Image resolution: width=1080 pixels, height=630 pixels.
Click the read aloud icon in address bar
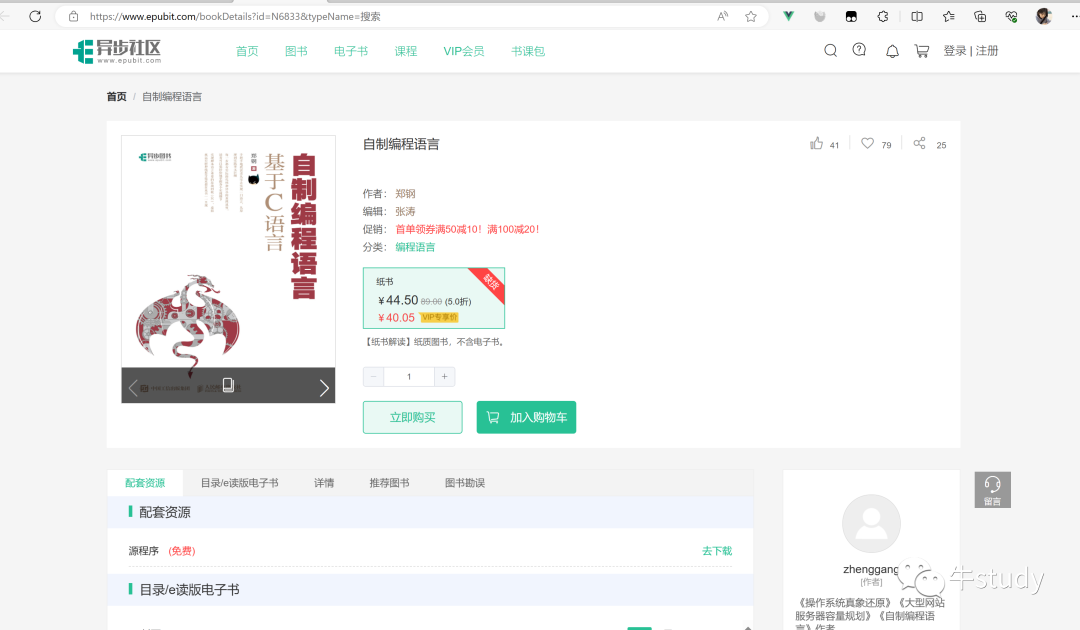(x=723, y=17)
